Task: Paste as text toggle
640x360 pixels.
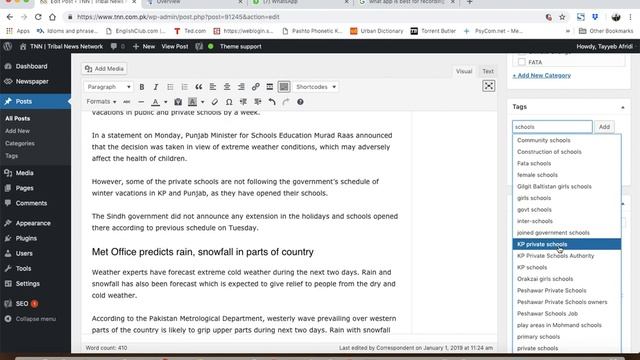Action: pos(178,102)
